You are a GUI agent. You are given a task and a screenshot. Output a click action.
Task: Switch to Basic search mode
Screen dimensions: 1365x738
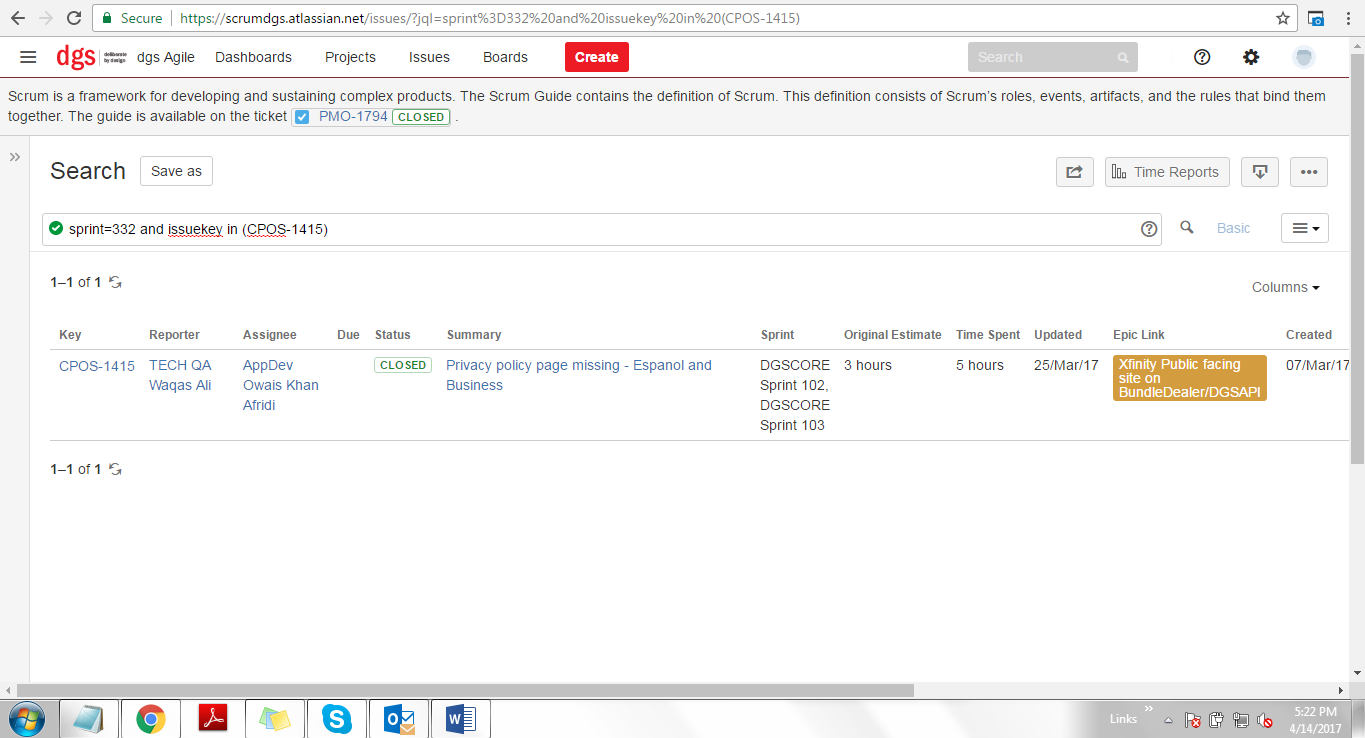click(x=1233, y=228)
